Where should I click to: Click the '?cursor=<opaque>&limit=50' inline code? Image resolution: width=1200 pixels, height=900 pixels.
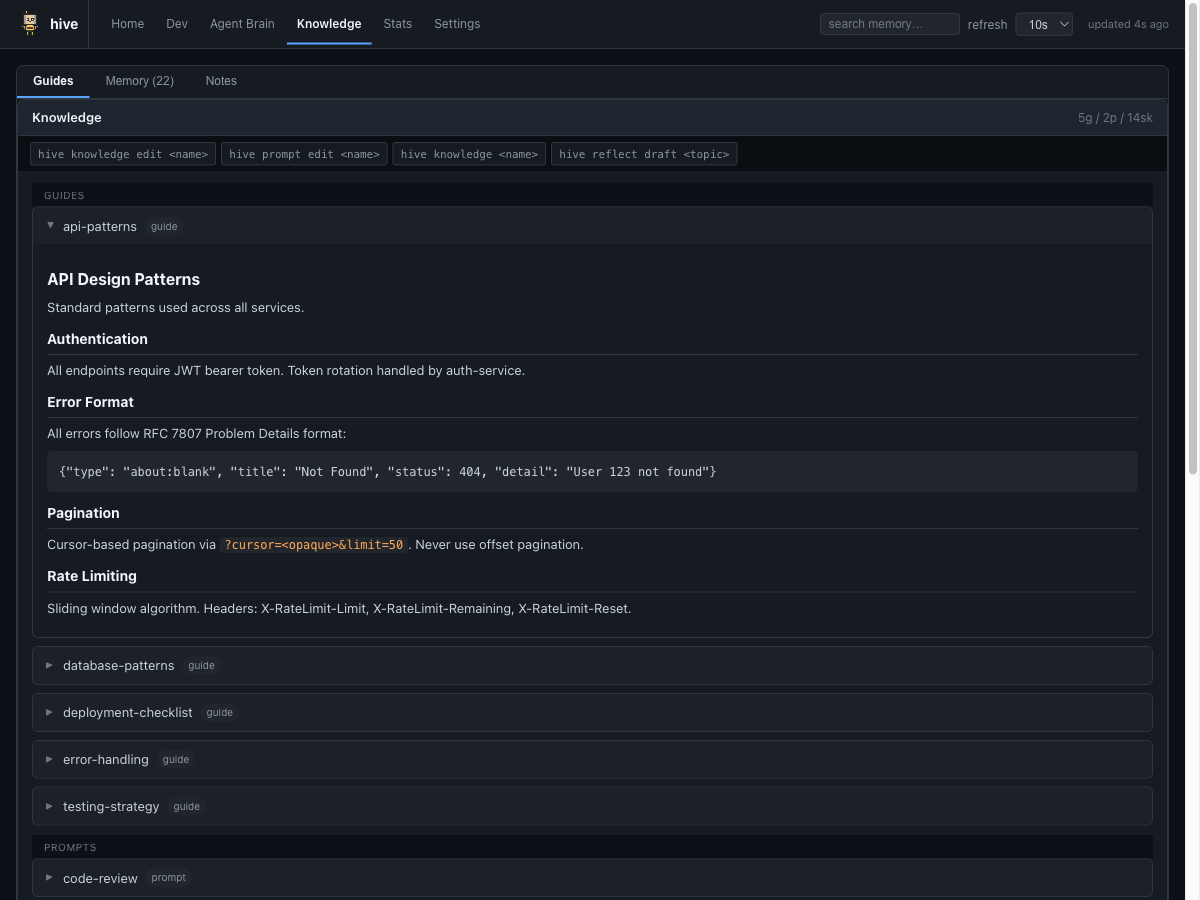(314, 545)
